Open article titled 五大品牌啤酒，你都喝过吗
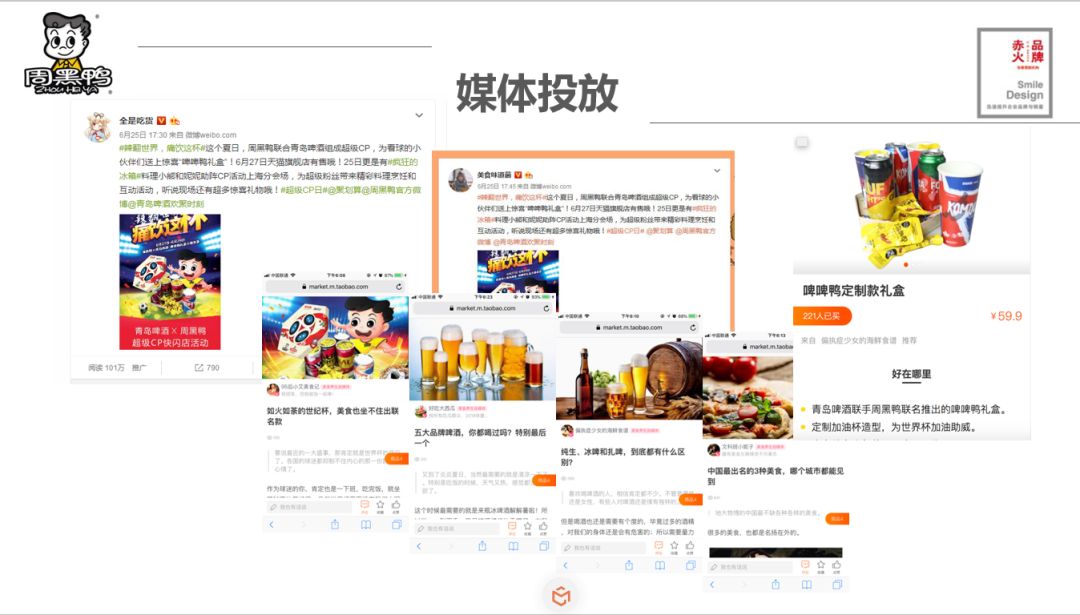Screen dimensions: 1080x615 (480, 437)
